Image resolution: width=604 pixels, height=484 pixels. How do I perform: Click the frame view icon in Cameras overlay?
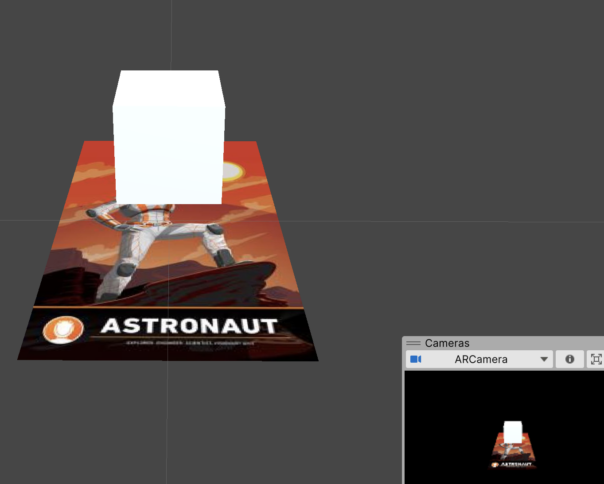(x=596, y=359)
